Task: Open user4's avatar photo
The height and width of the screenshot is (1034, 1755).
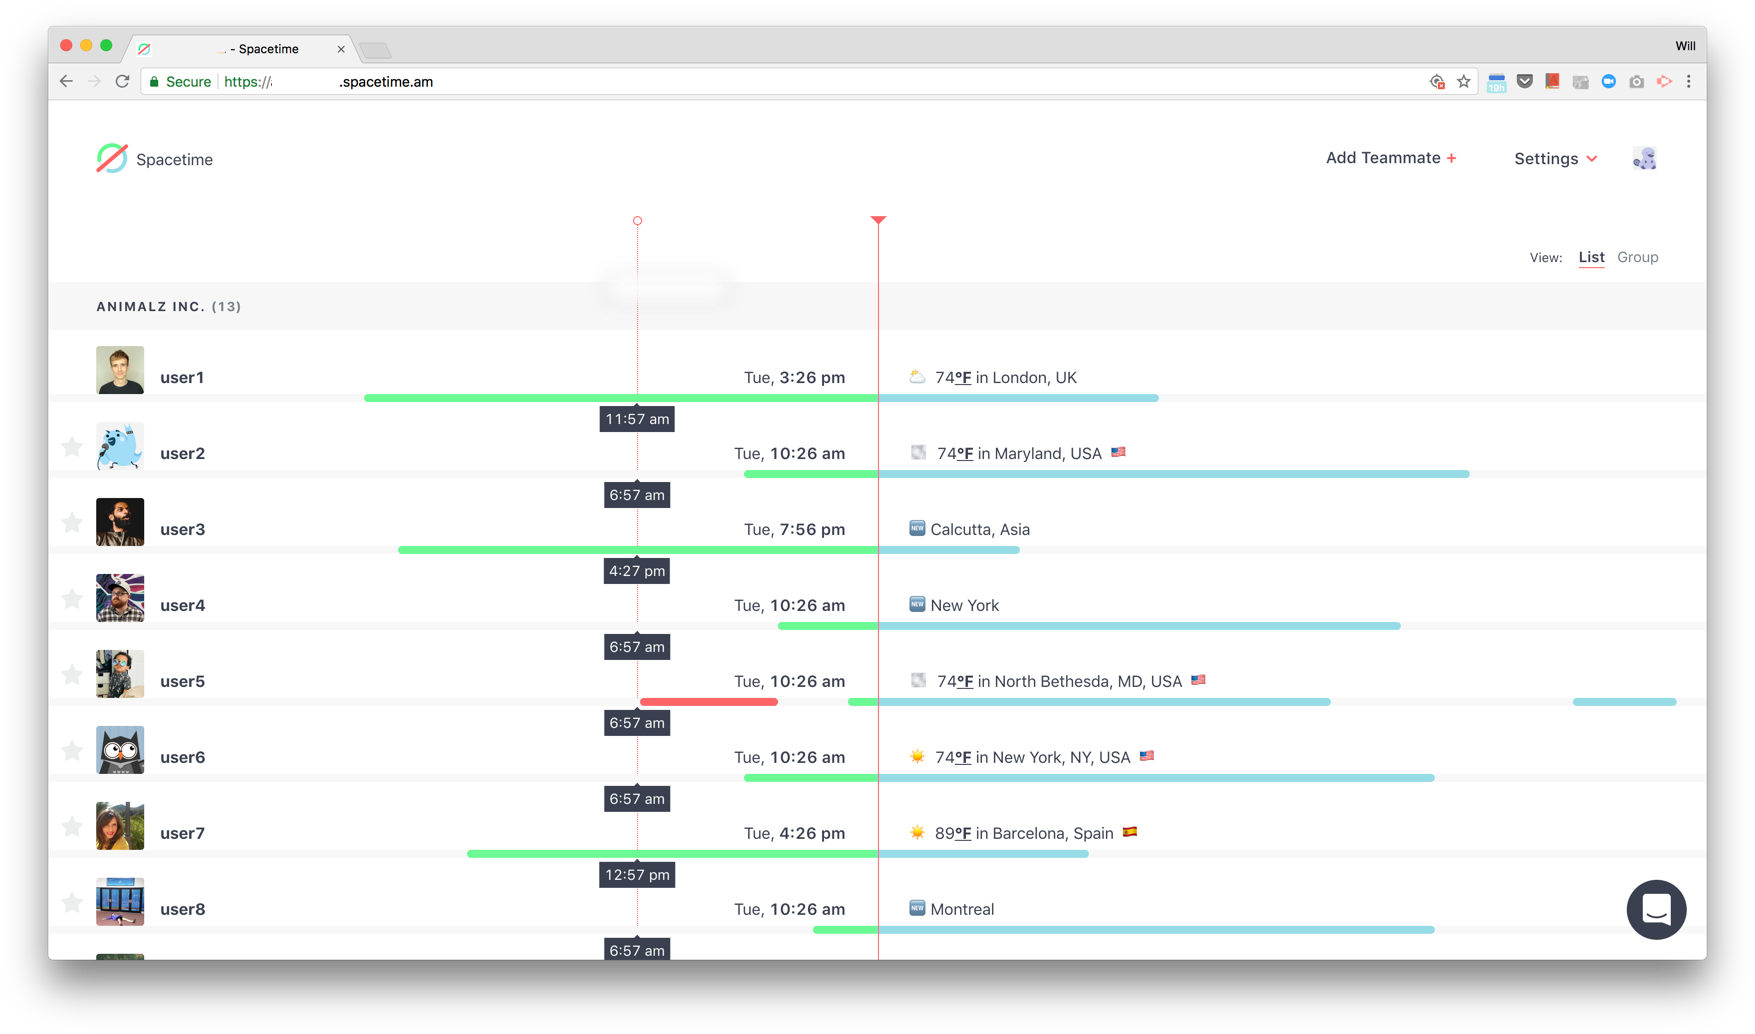Action: 120,598
